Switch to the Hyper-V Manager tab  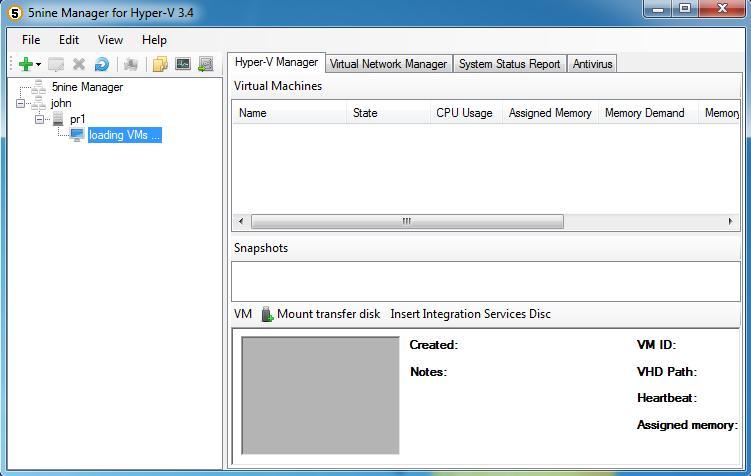276,62
